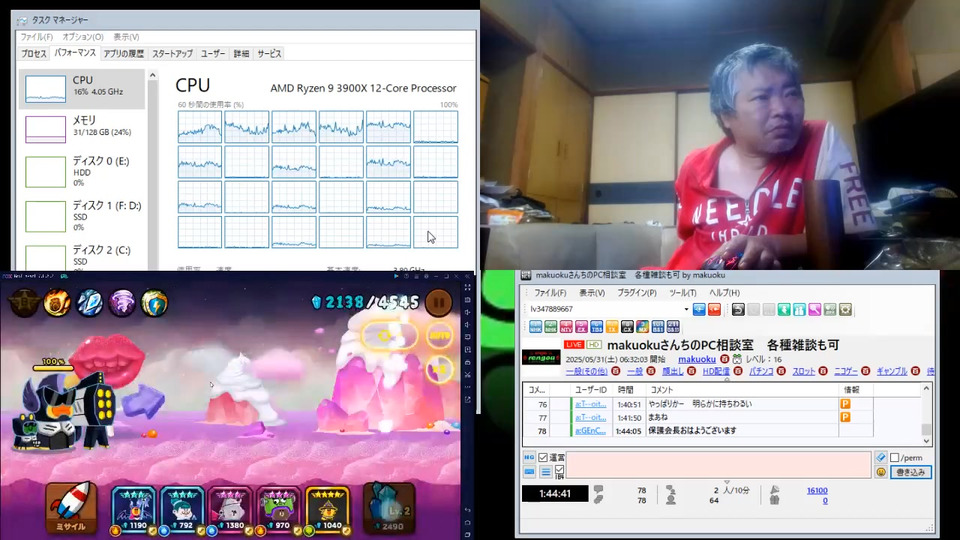Switch to プロセス tab in Task Manager
Screen dimensions: 960x540
tap(34, 54)
